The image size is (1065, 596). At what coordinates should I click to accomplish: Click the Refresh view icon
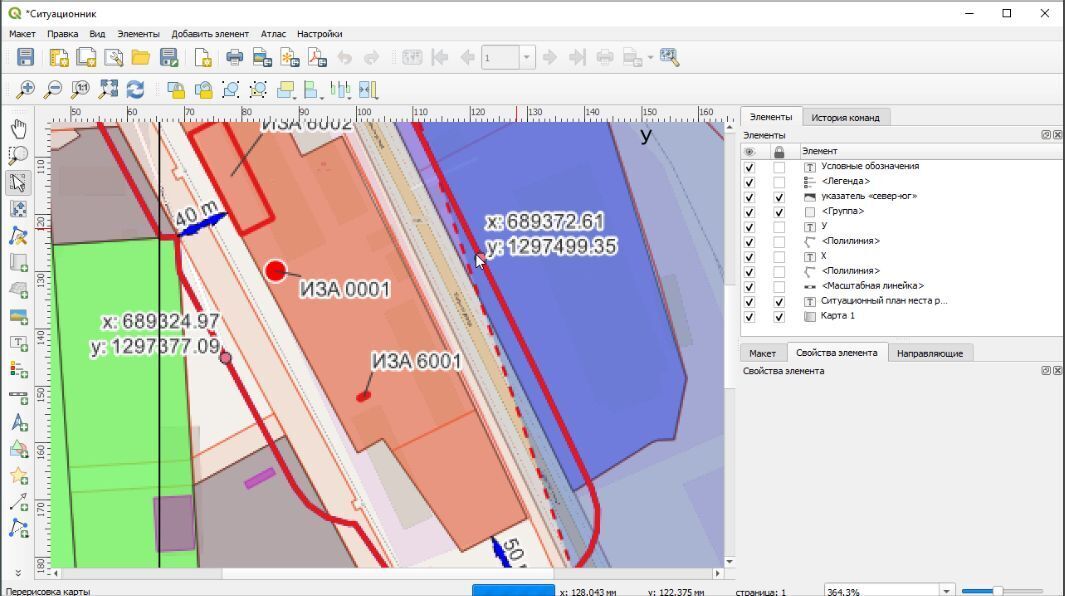point(135,90)
